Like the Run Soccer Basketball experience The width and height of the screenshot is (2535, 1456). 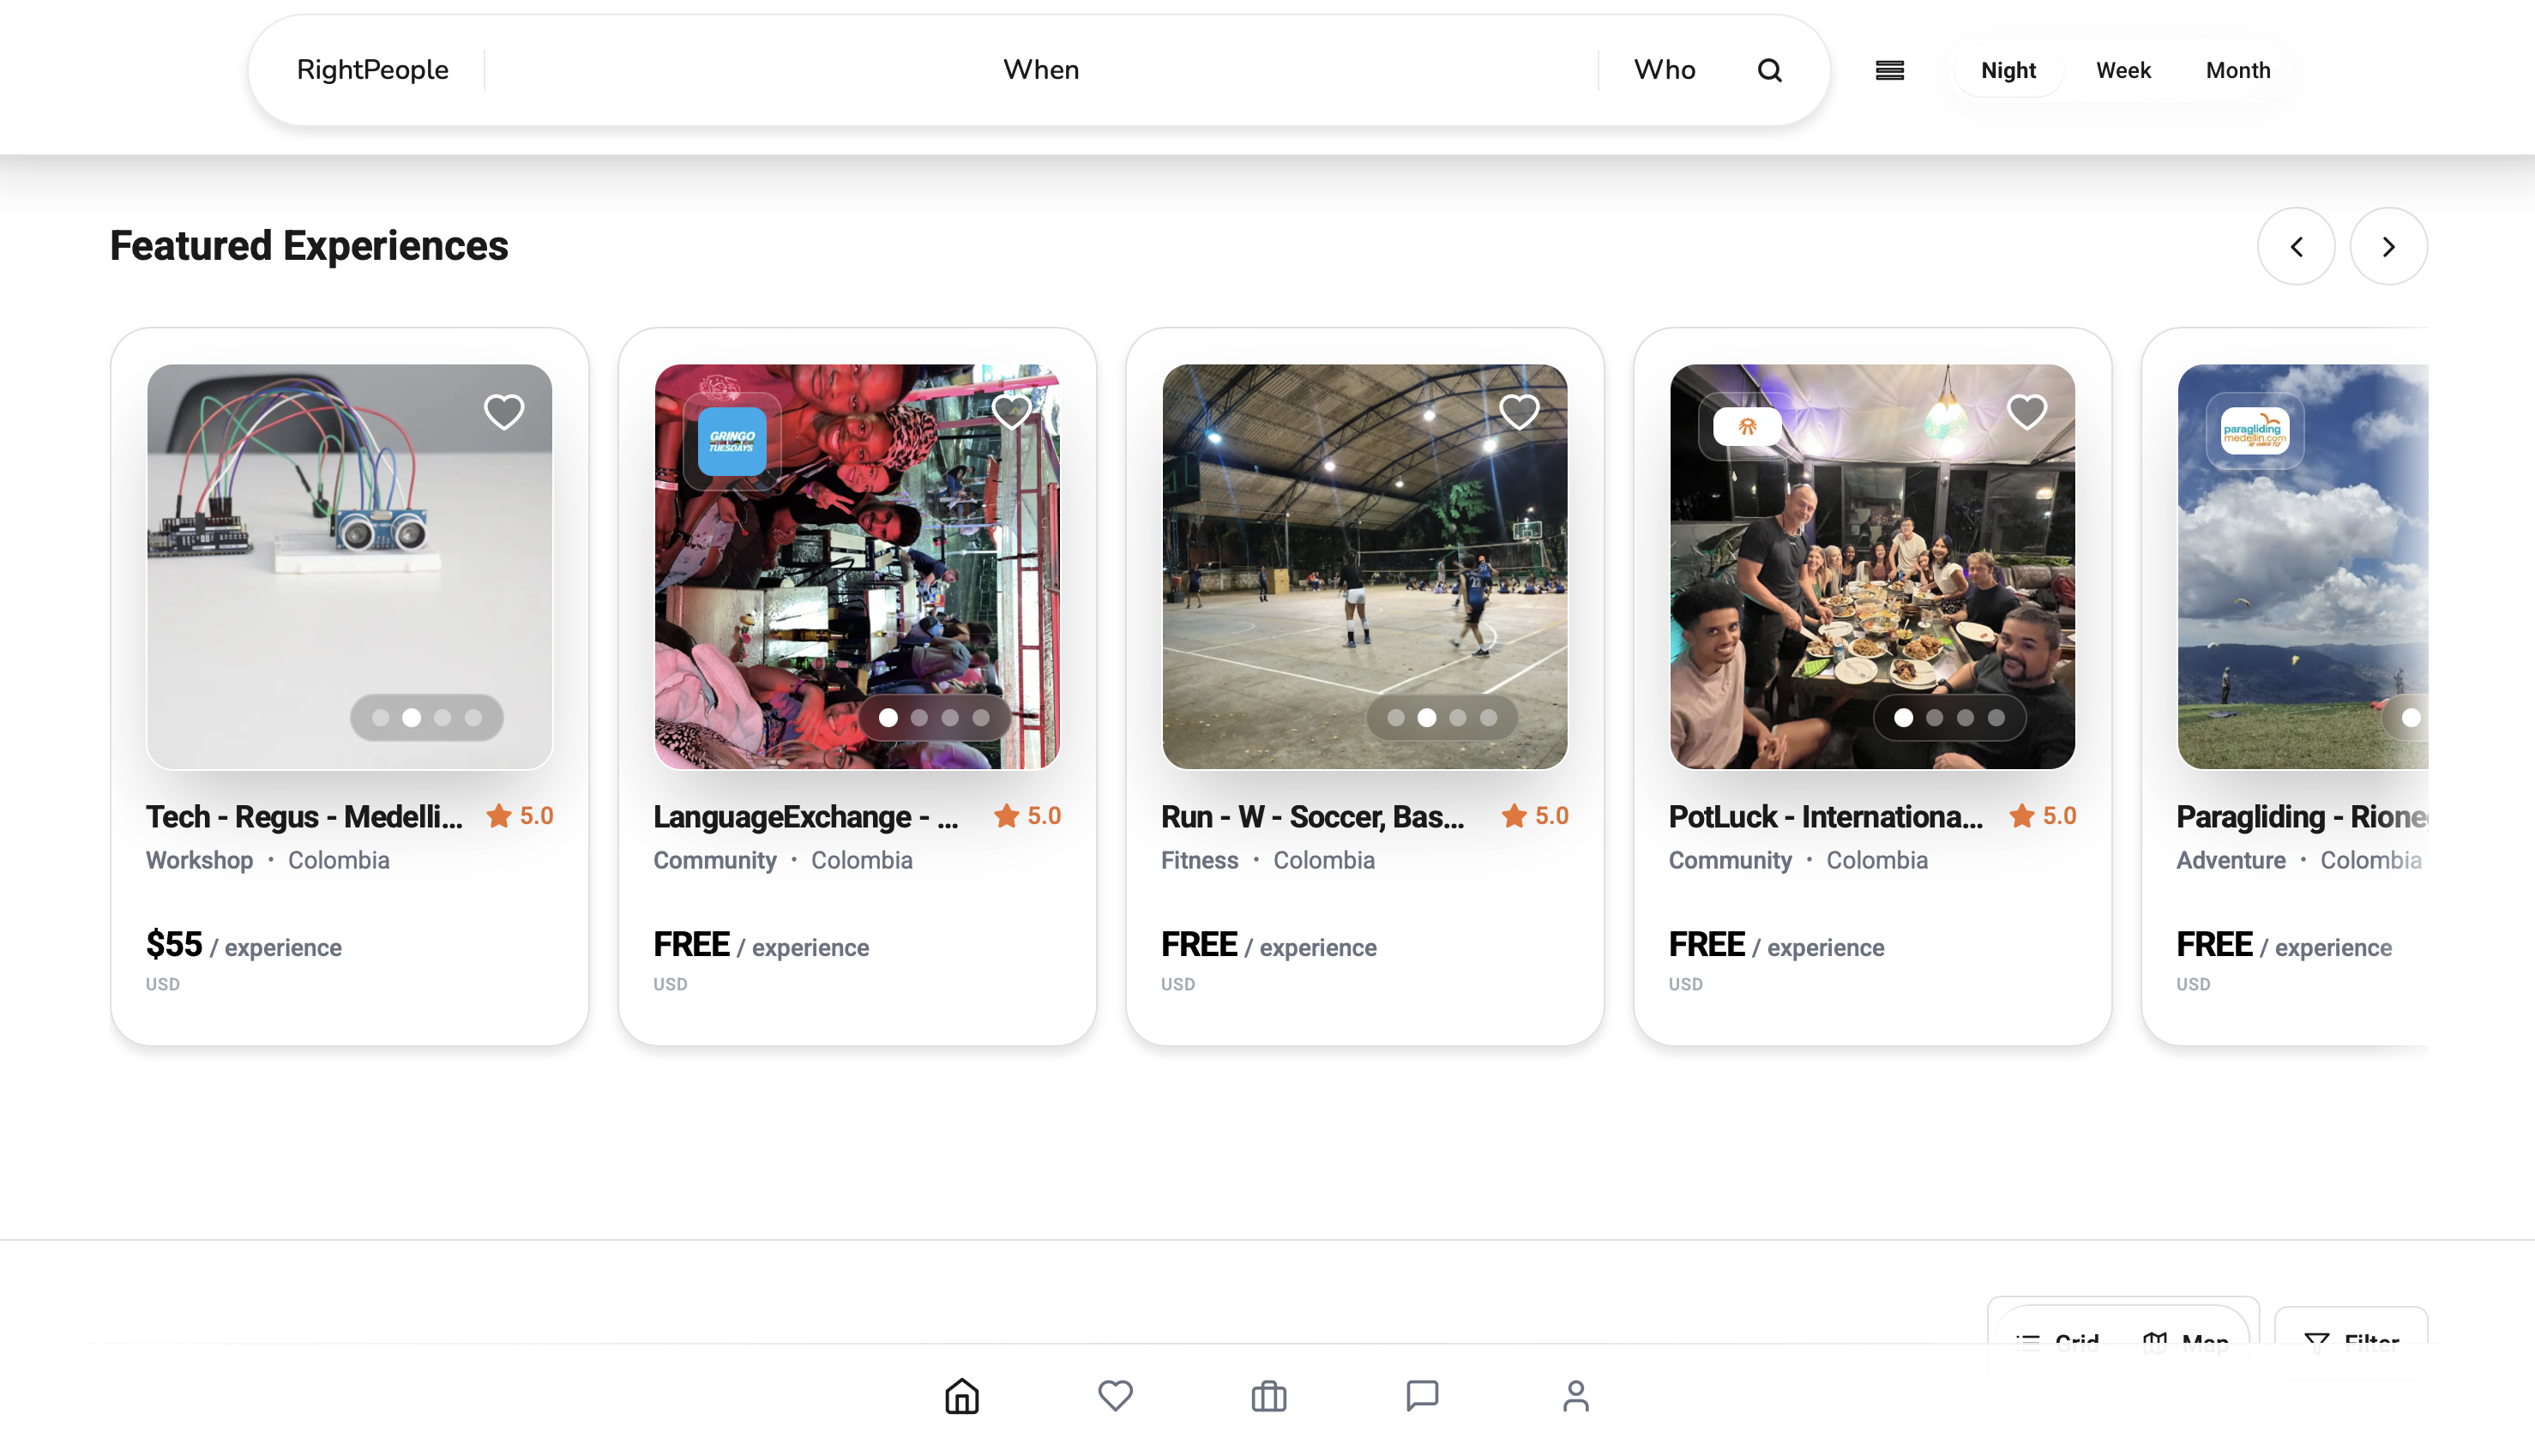1519,411
